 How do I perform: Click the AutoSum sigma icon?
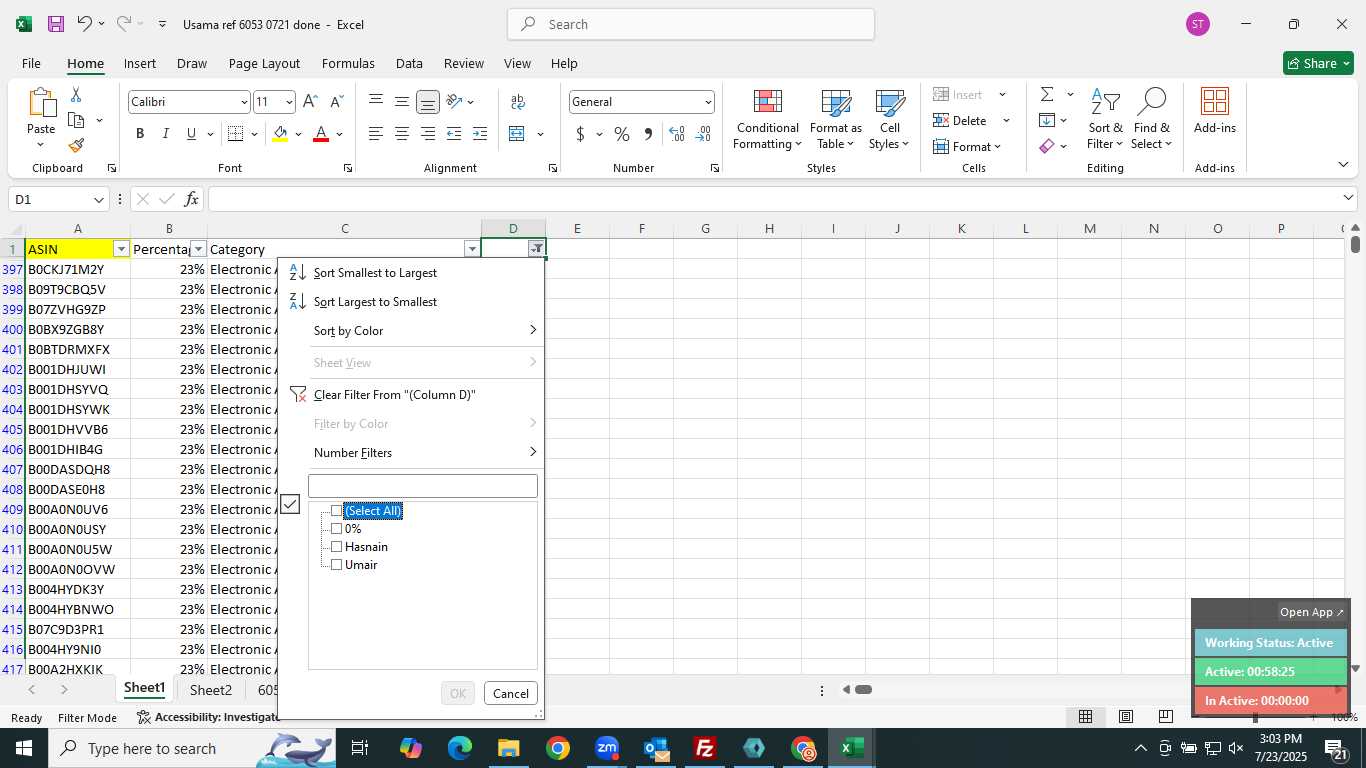point(1047,94)
